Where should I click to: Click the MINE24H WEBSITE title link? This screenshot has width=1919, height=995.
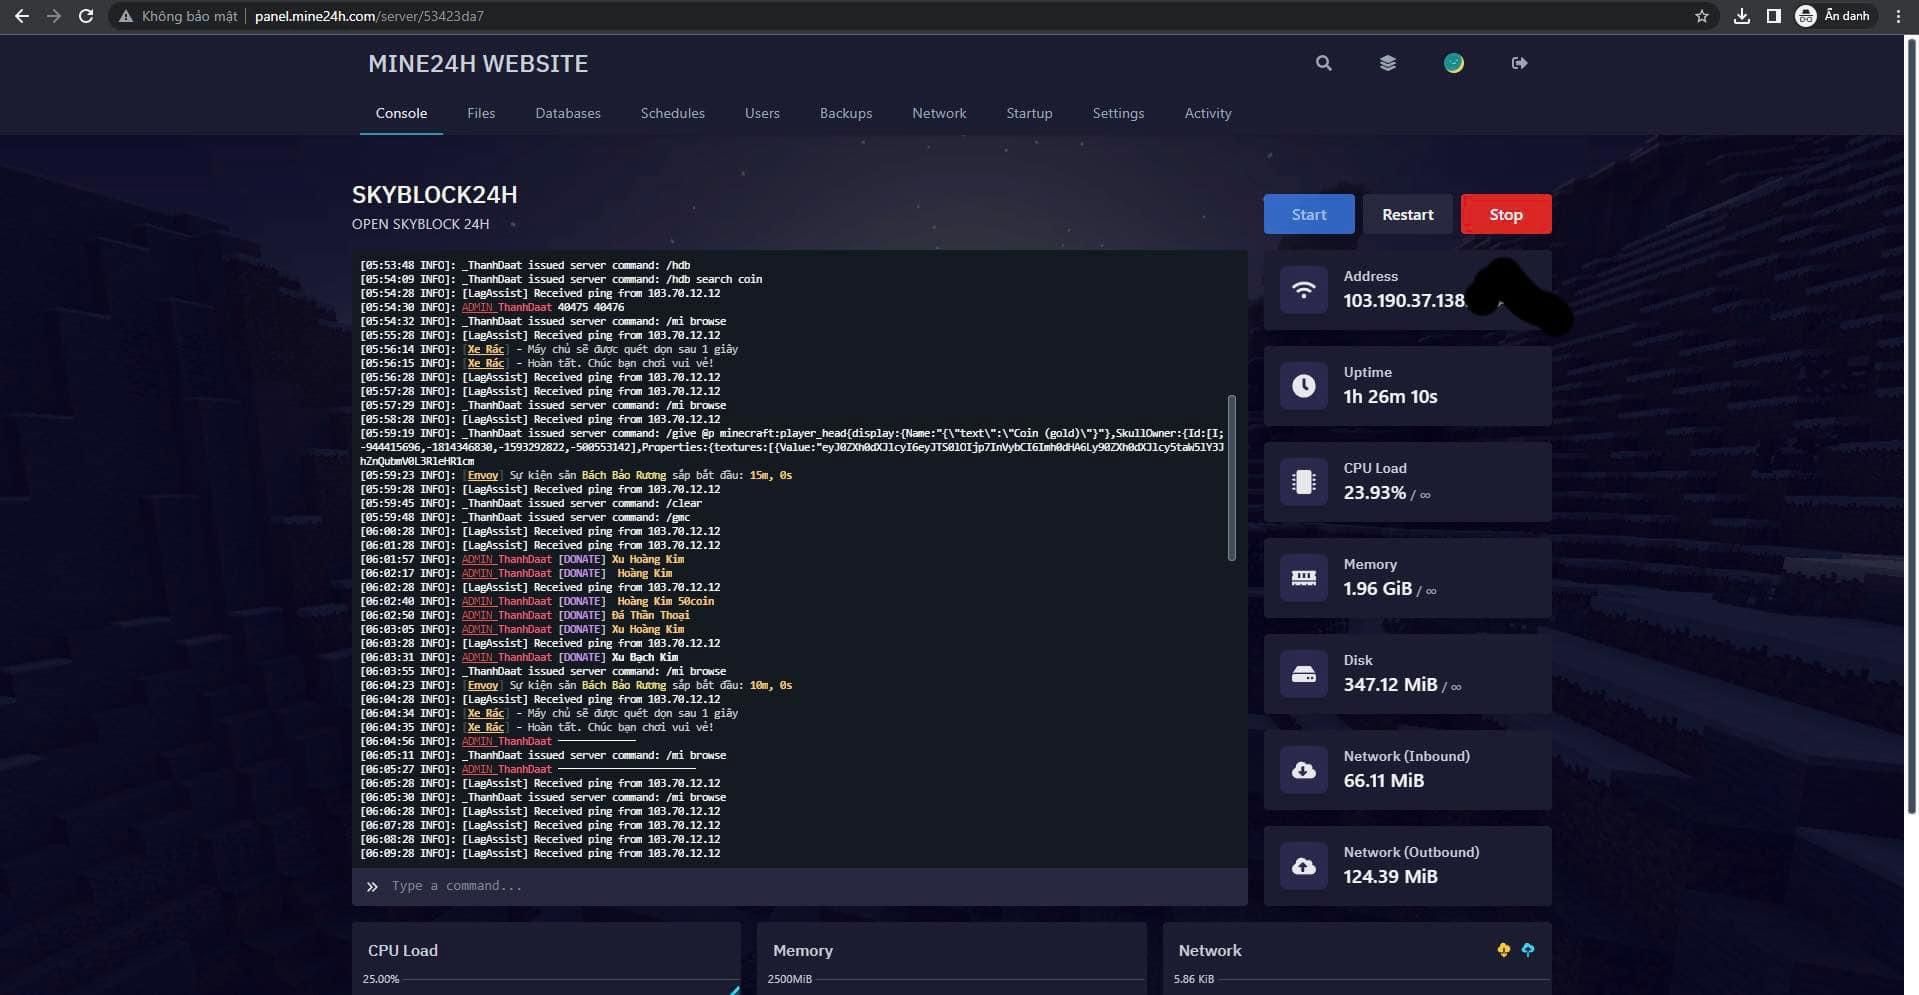coord(478,64)
